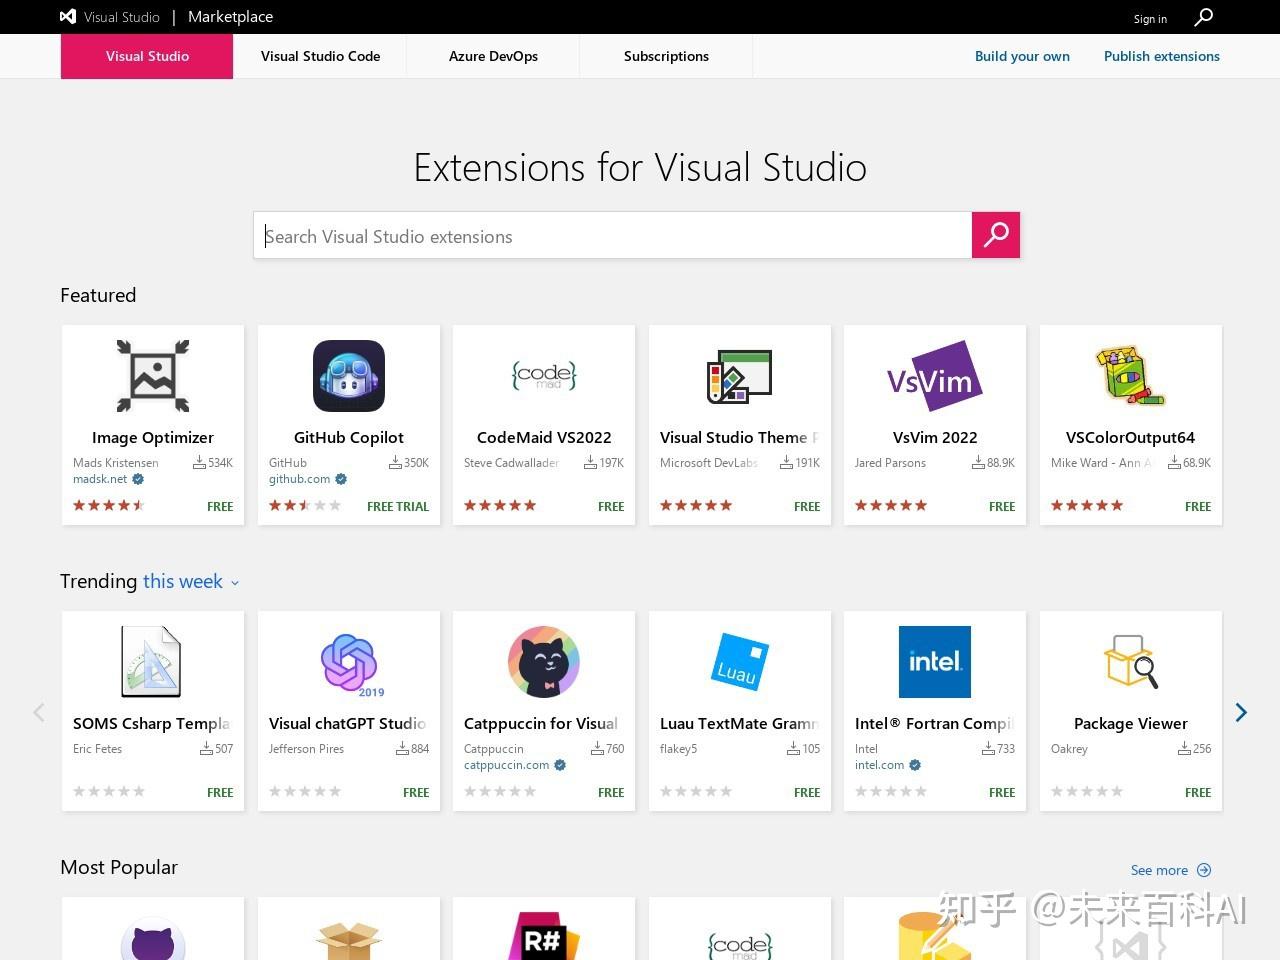The image size is (1280, 960).
Task: Open the Luau TextMate Grammar icon
Action: coord(740,662)
